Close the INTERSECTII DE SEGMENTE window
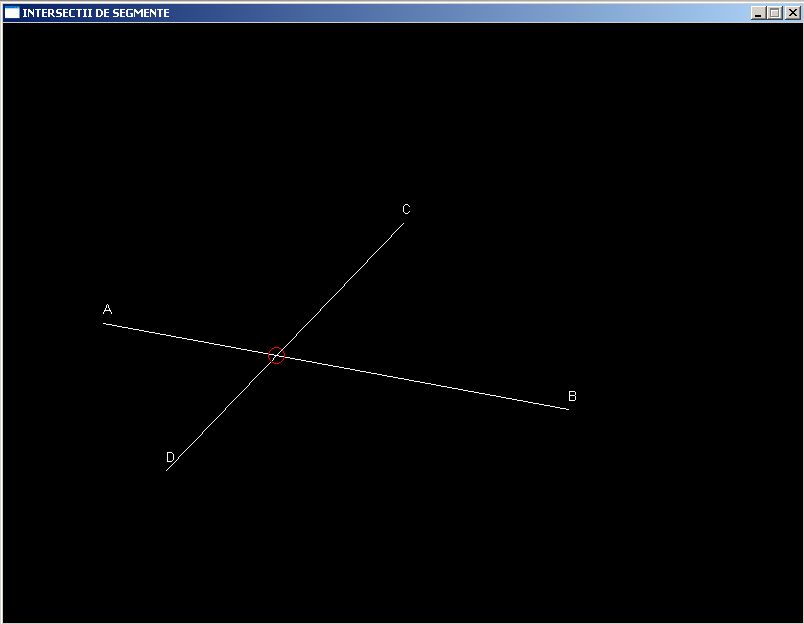 [793, 13]
